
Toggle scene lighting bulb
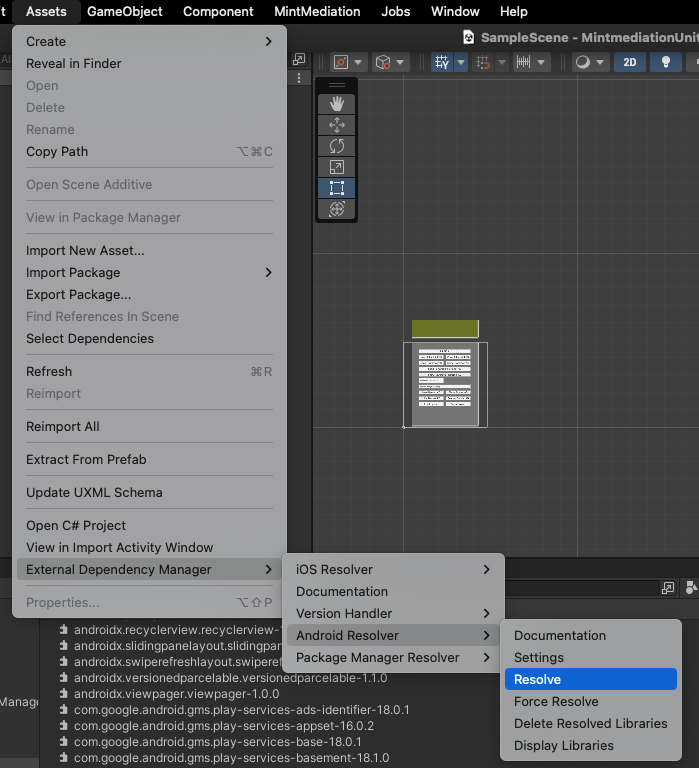click(x=666, y=62)
